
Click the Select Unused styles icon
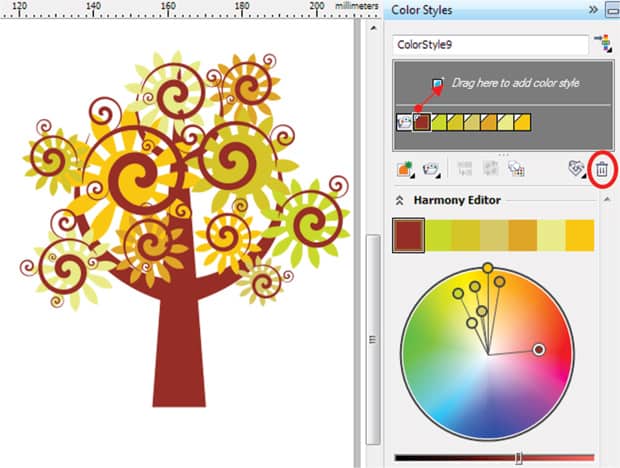[x=516, y=170]
